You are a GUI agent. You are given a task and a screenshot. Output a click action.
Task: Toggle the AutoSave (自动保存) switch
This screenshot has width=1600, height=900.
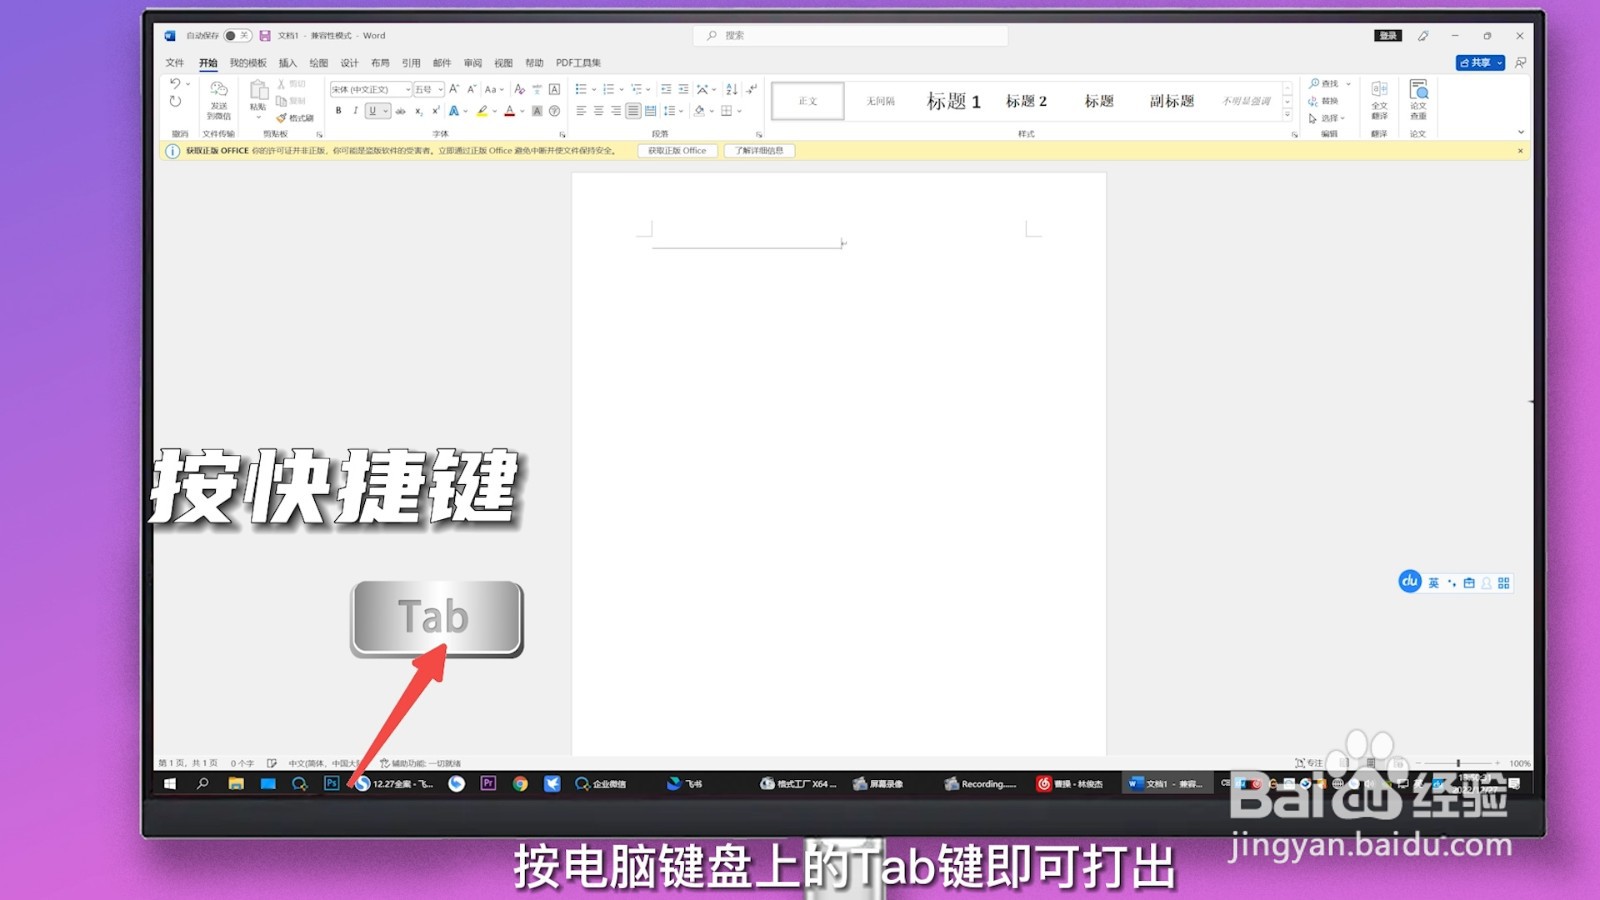point(237,36)
